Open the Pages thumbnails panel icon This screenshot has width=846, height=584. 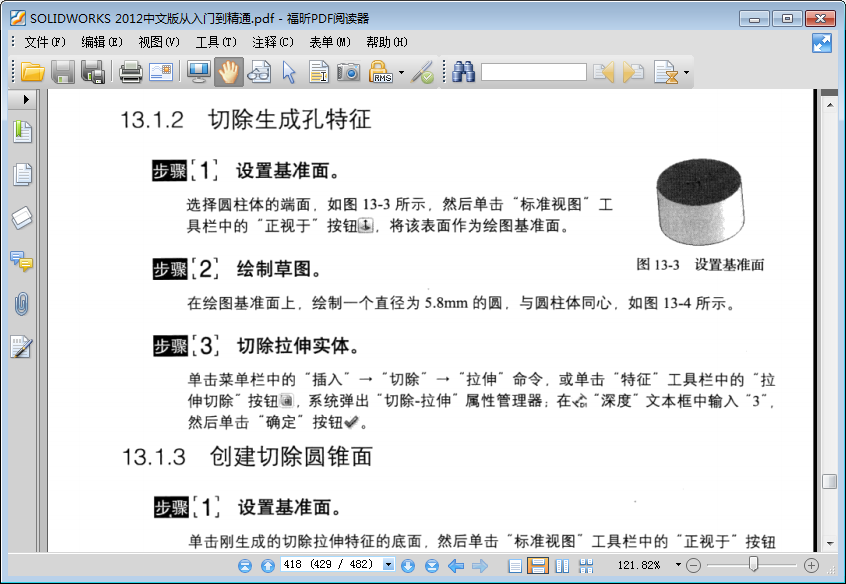pos(22,174)
